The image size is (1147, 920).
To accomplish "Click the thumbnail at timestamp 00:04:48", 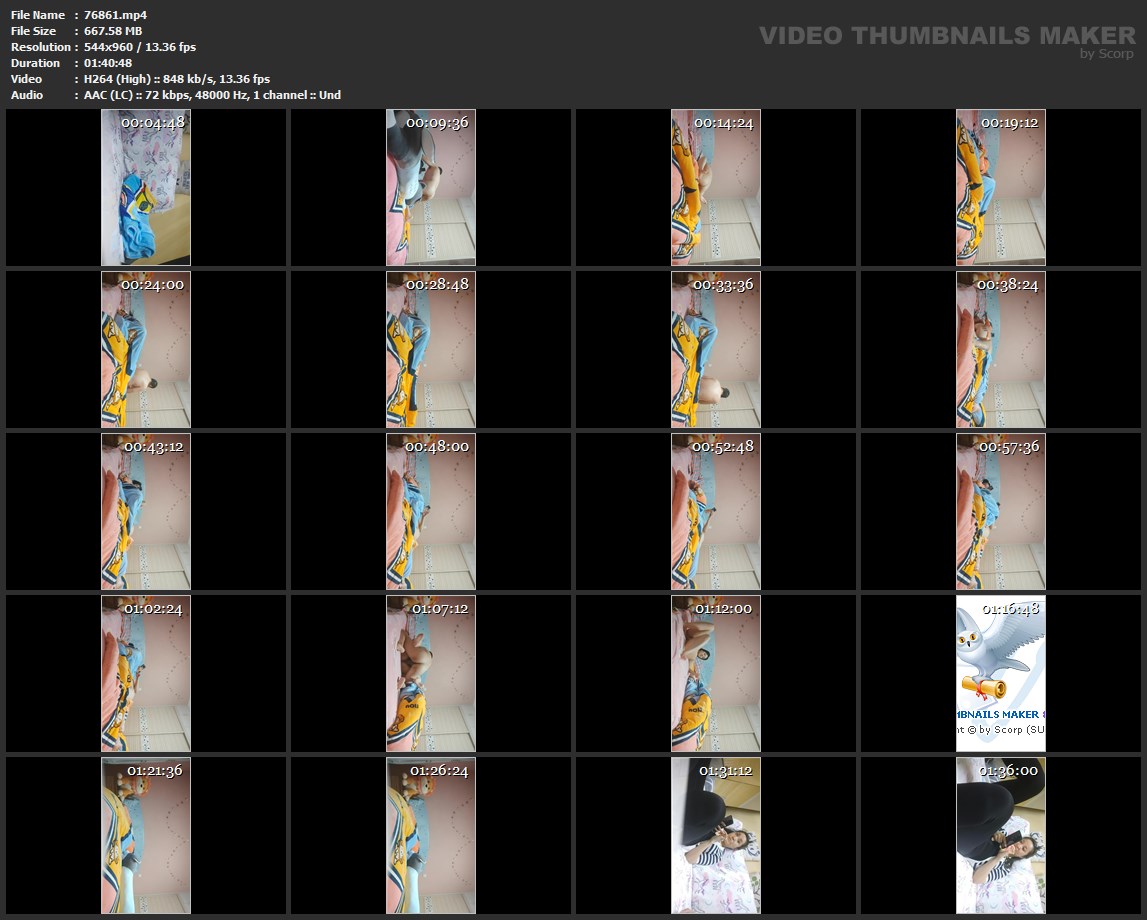I will (x=146, y=188).
